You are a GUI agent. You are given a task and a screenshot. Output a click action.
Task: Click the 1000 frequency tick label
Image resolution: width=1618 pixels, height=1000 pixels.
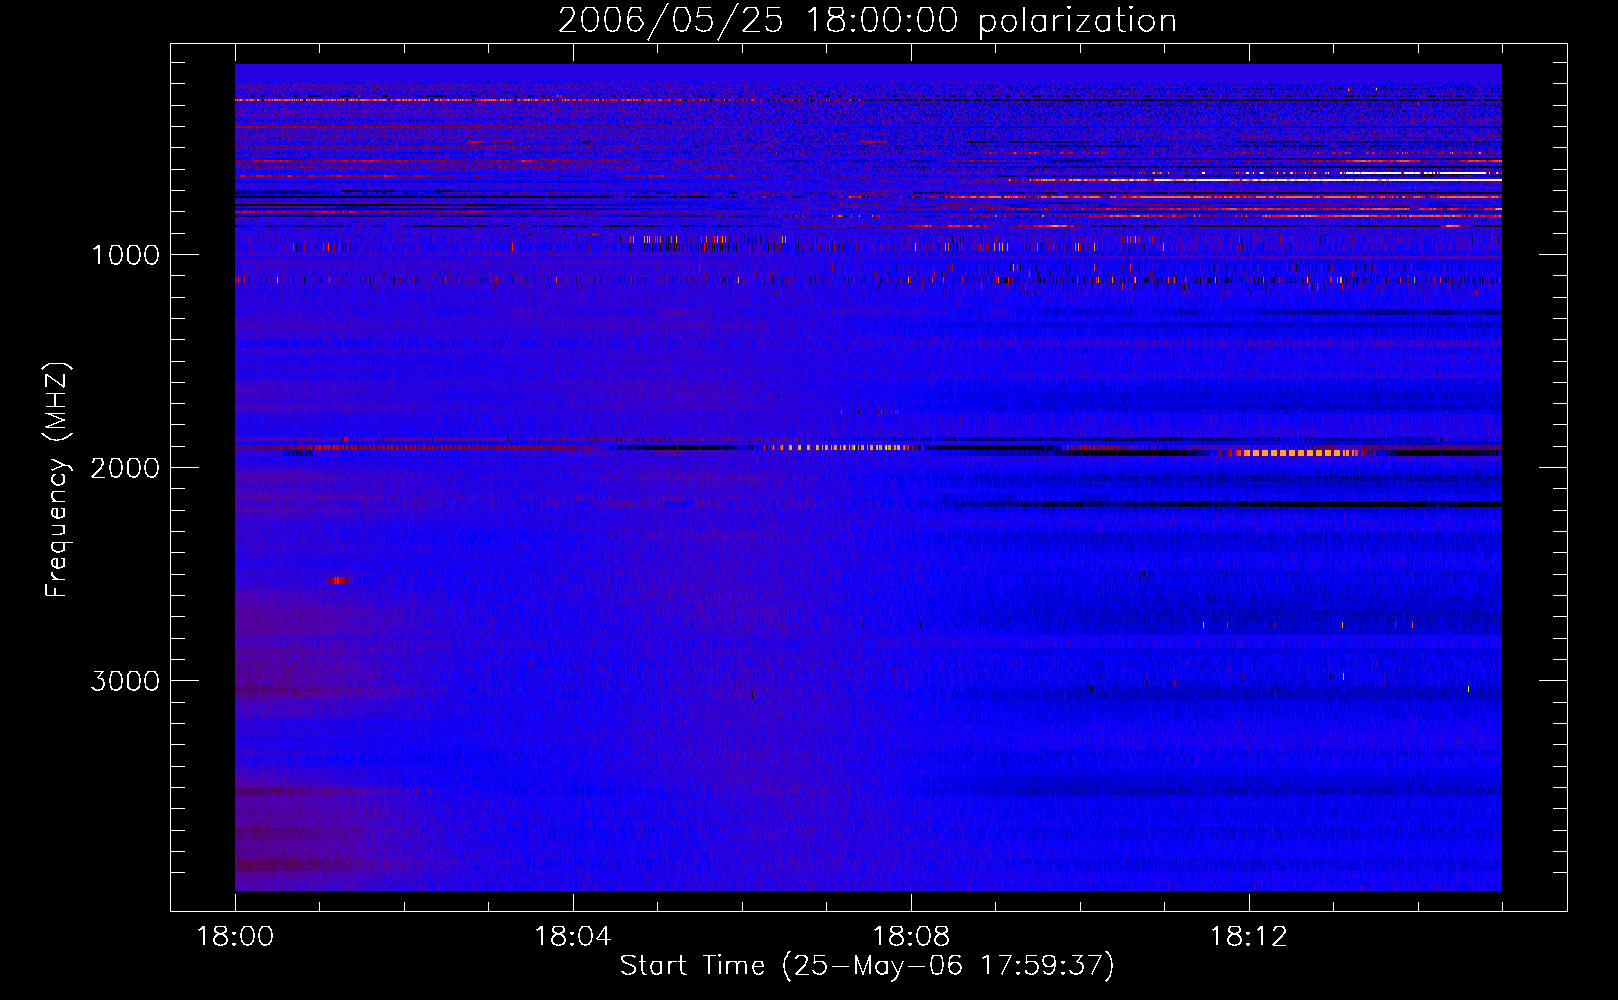(x=125, y=255)
